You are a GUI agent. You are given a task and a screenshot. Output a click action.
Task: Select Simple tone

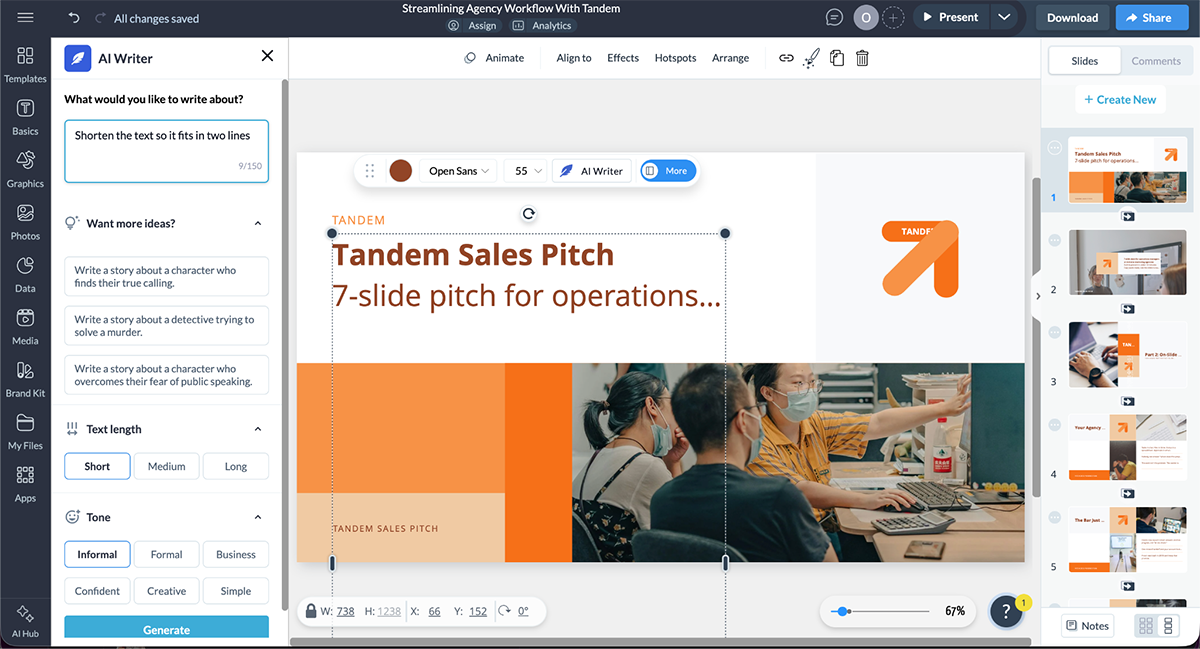pyautogui.click(x=236, y=591)
